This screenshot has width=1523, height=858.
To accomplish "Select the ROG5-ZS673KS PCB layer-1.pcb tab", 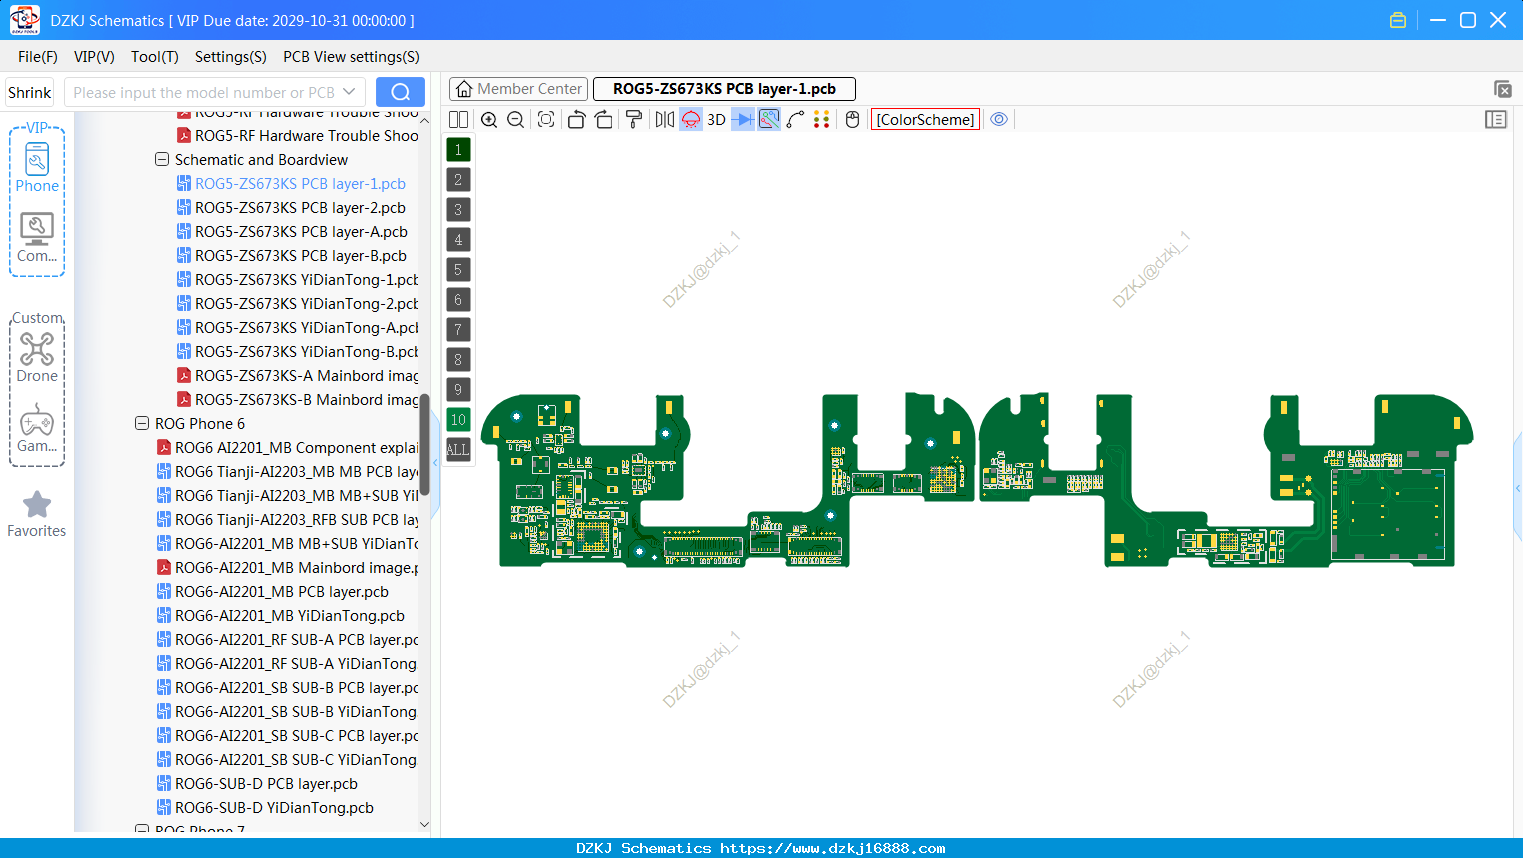I will 725,89.
